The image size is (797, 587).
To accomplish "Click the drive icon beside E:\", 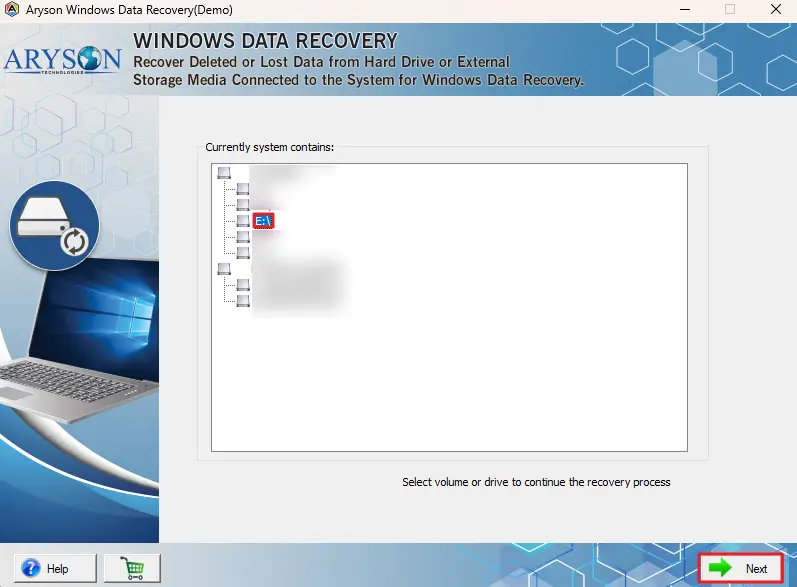I will point(243,221).
